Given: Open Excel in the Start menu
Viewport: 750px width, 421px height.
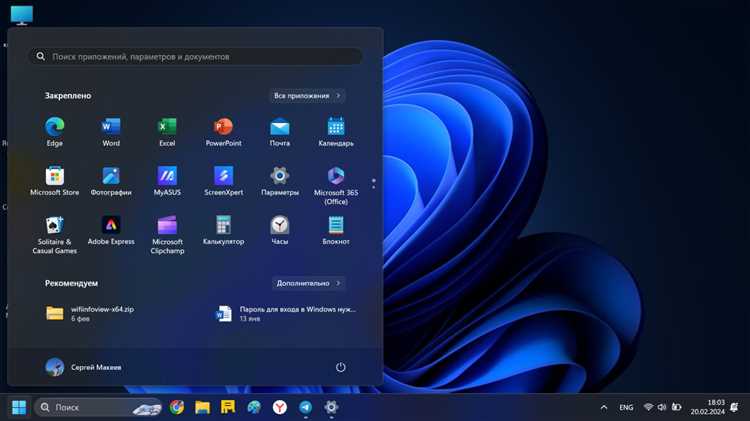Looking at the screenshot, I should [x=167, y=132].
